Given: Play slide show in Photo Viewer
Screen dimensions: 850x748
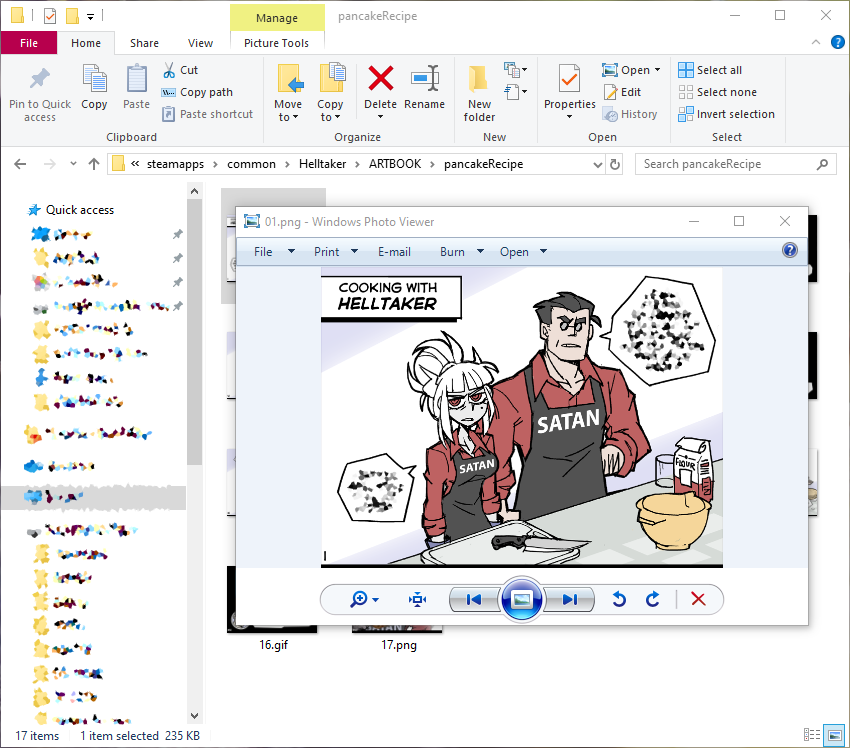Looking at the screenshot, I should tap(521, 599).
